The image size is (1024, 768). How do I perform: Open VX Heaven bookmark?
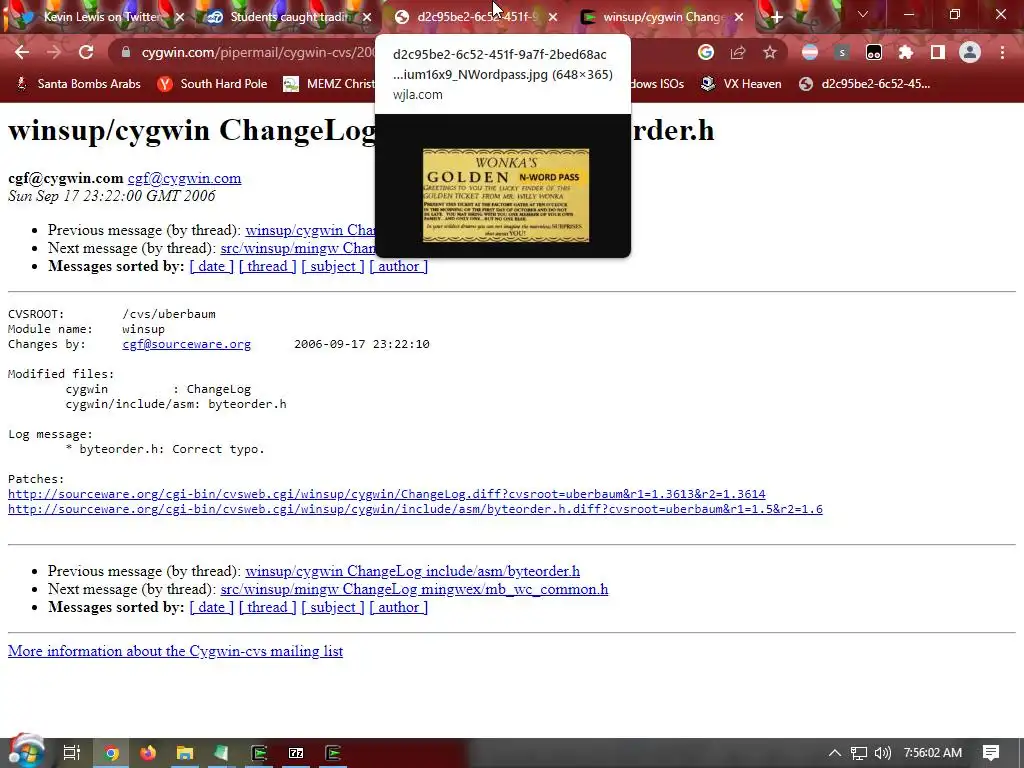[741, 84]
